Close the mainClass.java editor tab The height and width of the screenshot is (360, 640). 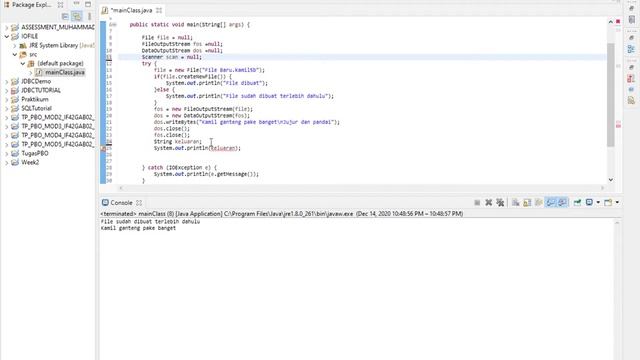tap(159, 10)
